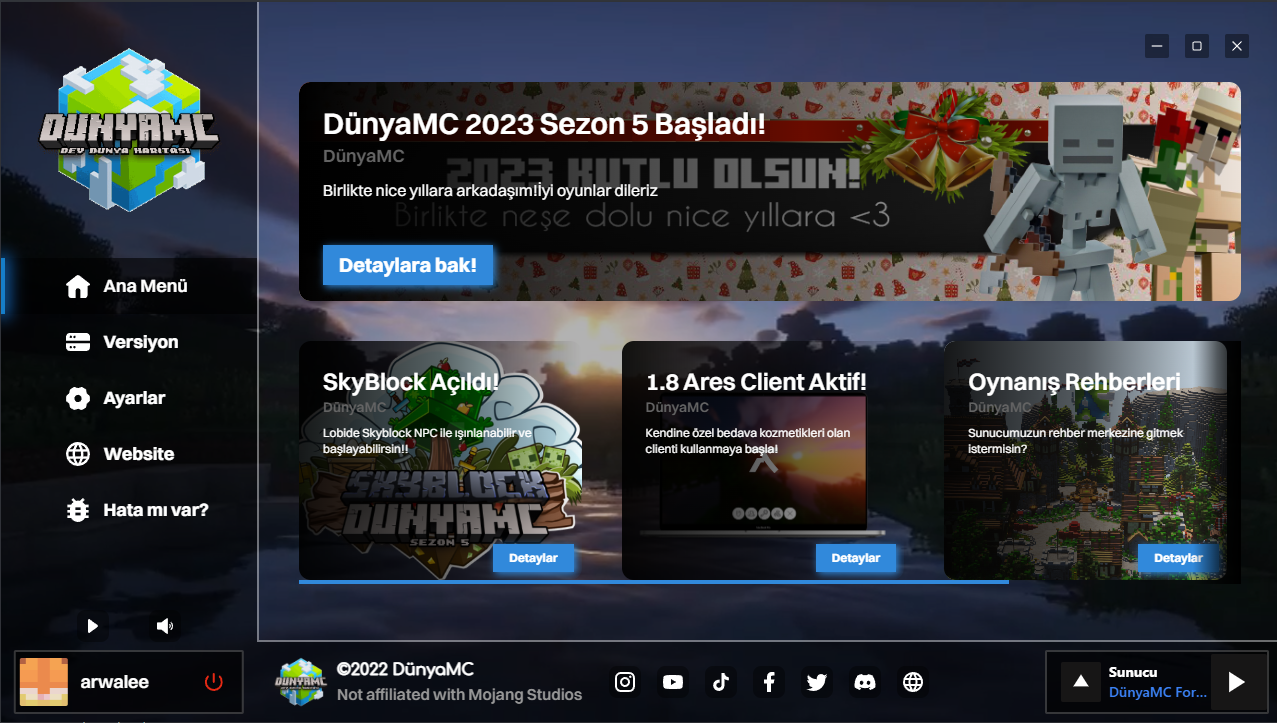Click the DünyaMC logo in sidebar
This screenshot has width=1277, height=723.
(x=128, y=129)
